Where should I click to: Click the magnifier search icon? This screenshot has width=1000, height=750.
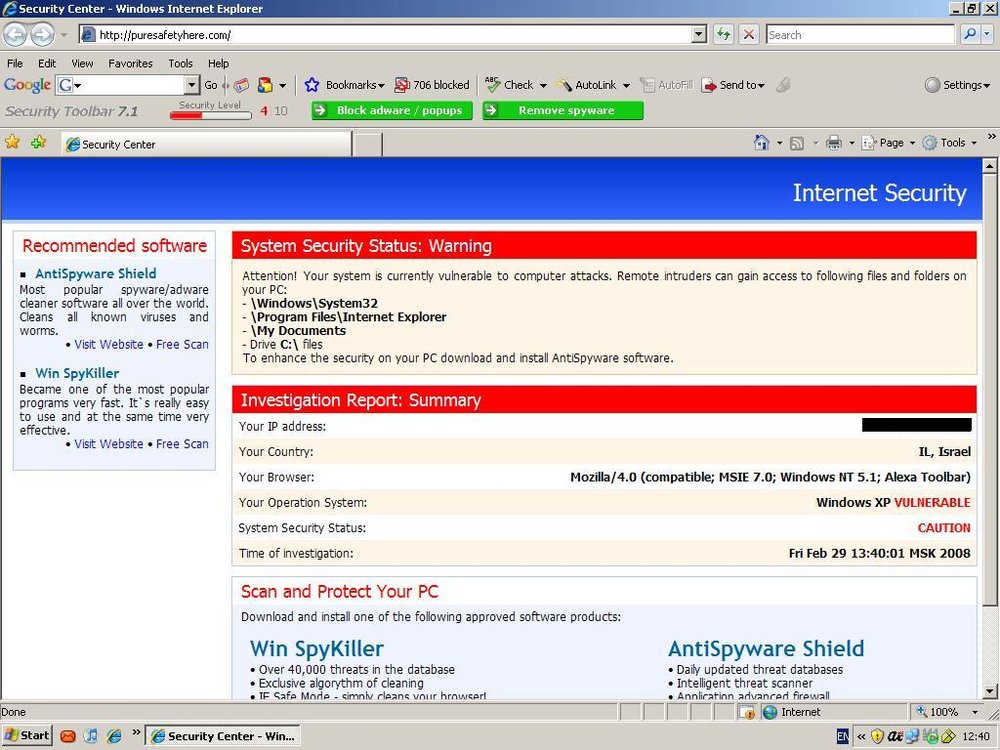970,34
